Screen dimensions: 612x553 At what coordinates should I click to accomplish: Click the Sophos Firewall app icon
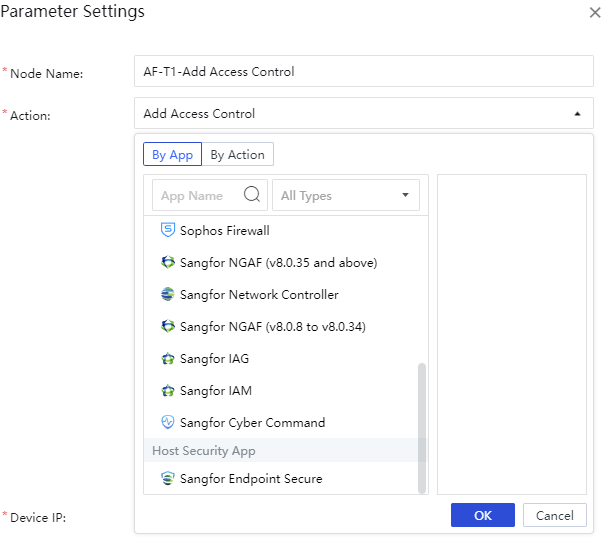coord(167,230)
